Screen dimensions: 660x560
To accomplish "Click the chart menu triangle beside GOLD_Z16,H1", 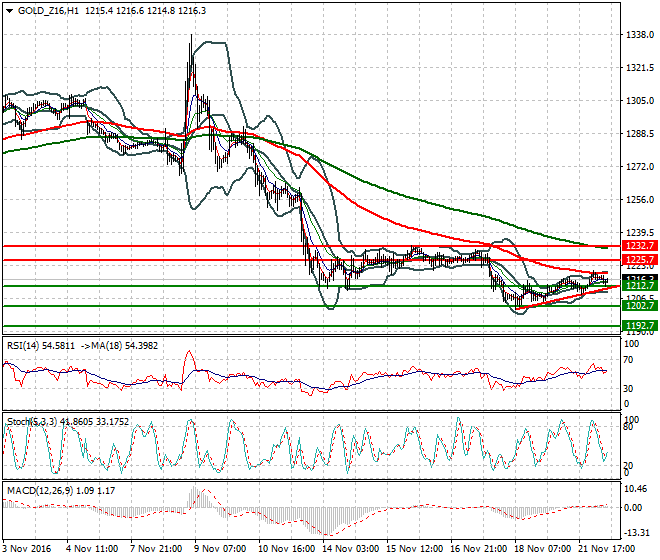I will point(10,11).
